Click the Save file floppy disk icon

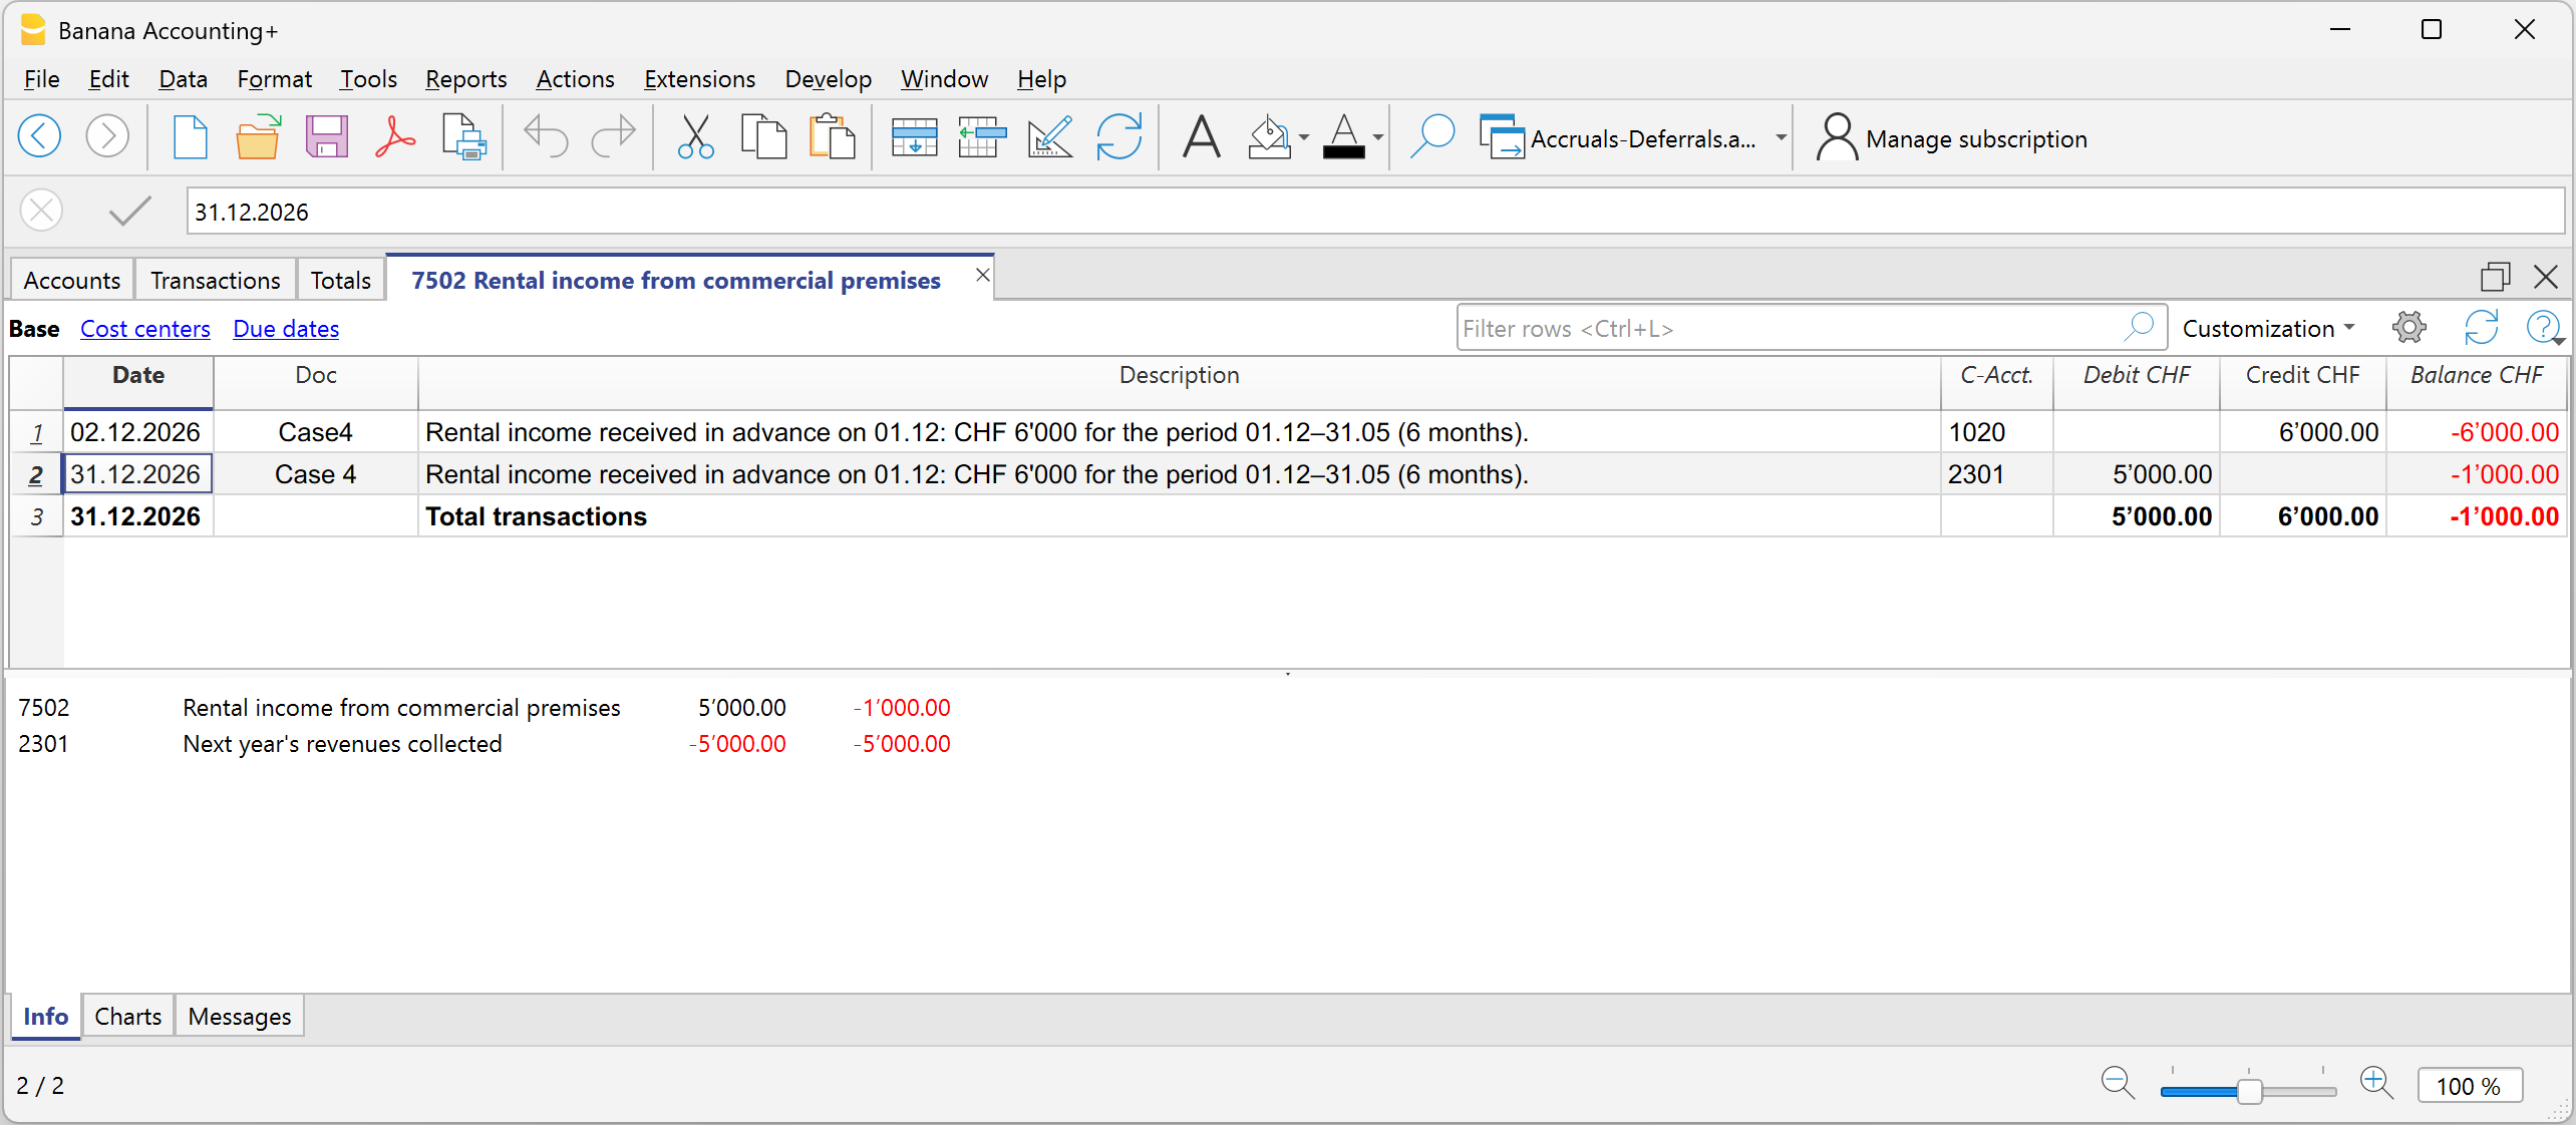coord(326,137)
